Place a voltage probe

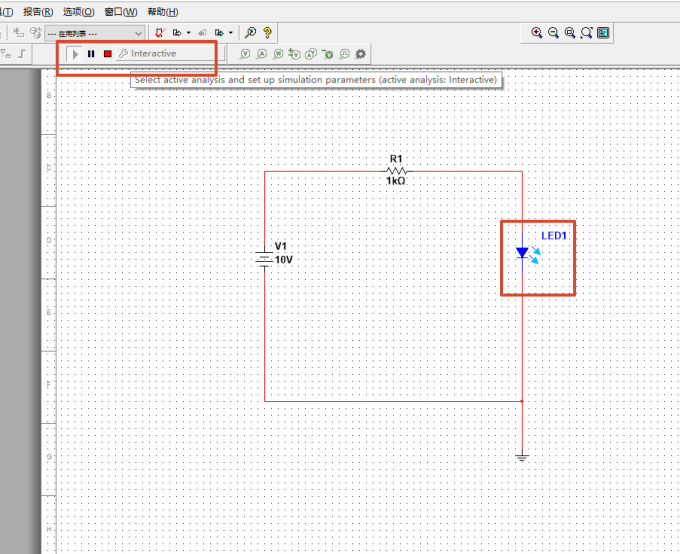coord(245,54)
